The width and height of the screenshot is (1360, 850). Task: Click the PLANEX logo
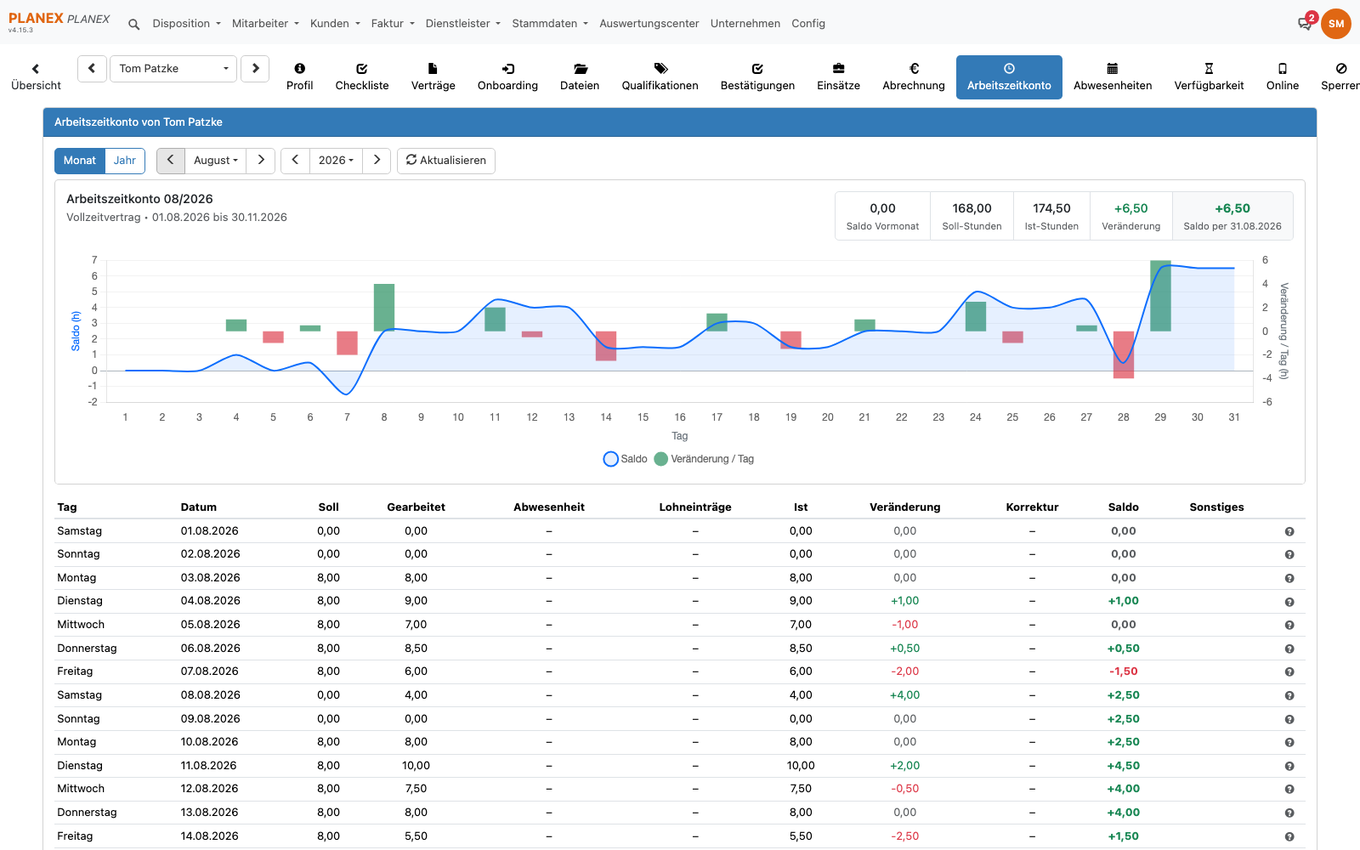pos(59,22)
